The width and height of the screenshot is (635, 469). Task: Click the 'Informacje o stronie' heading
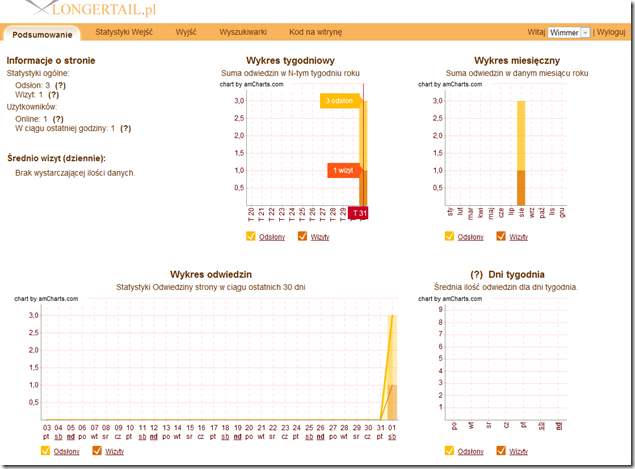coord(51,61)
